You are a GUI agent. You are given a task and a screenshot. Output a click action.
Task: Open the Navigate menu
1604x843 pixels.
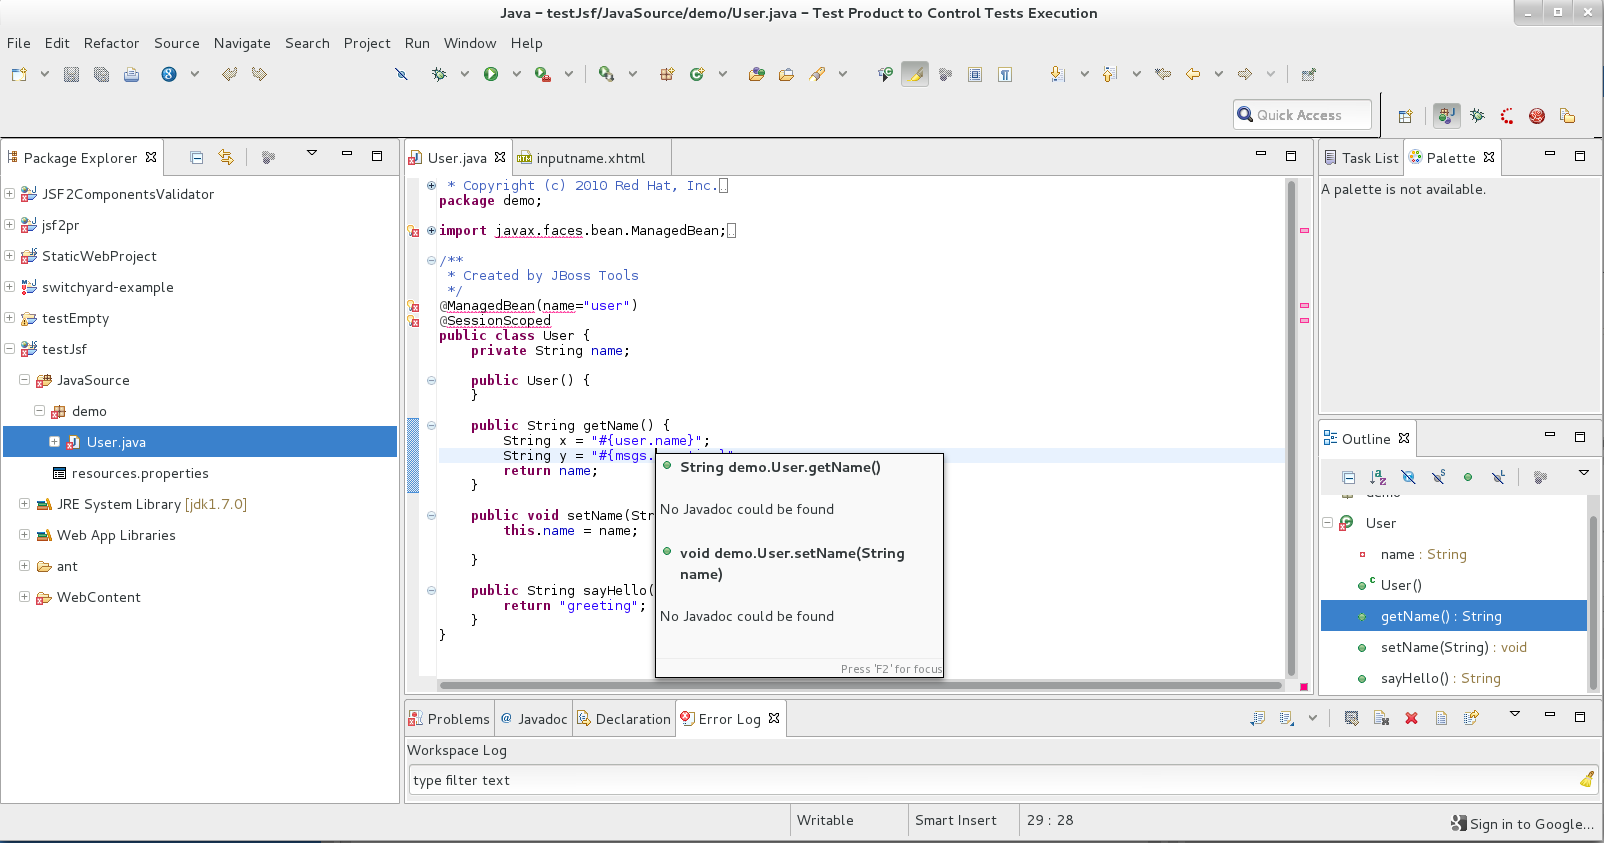click(242, 43)
